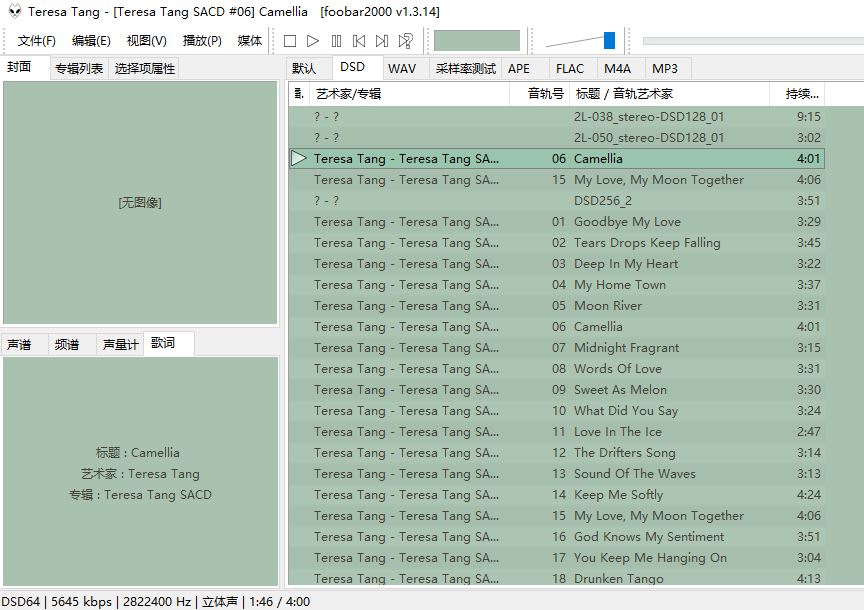Open the 播放(P) menu
This screenshot has height=610, width=864.
(x=202, y=41)
